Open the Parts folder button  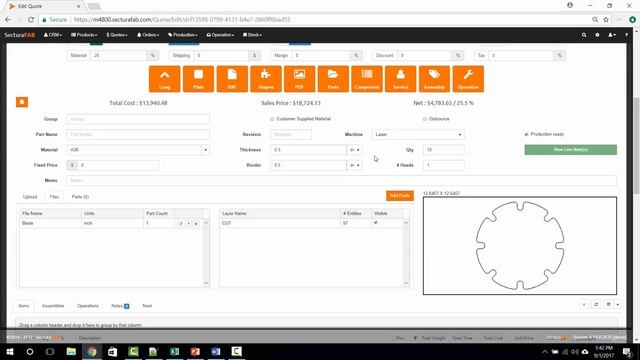[x=333, y=79]
